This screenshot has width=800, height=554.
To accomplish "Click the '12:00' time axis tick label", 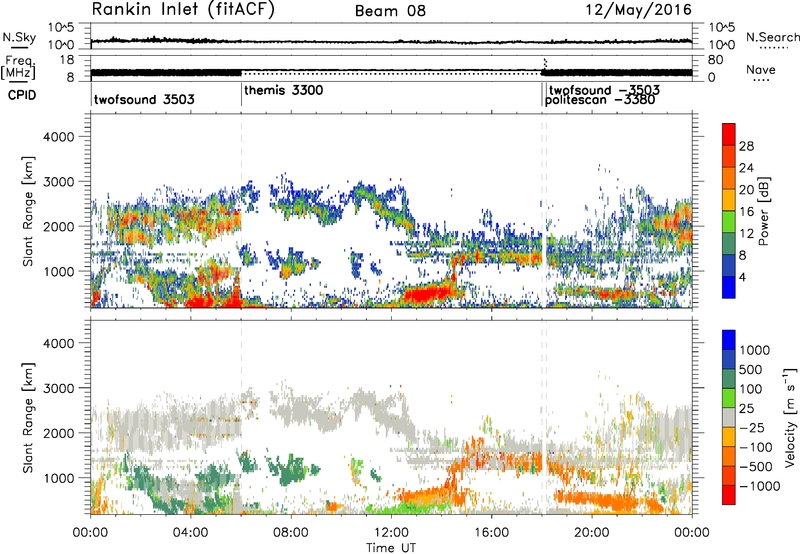I will click(391, 533).
